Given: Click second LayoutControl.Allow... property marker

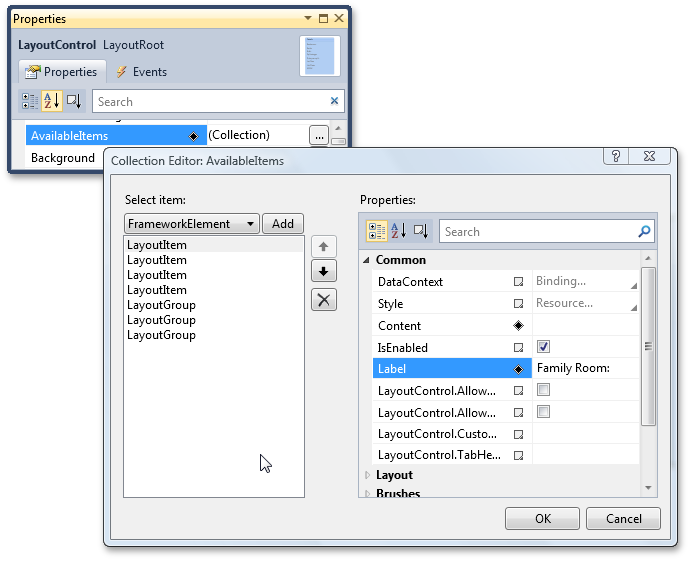Looking at the screenshot, I should (518, 413).
